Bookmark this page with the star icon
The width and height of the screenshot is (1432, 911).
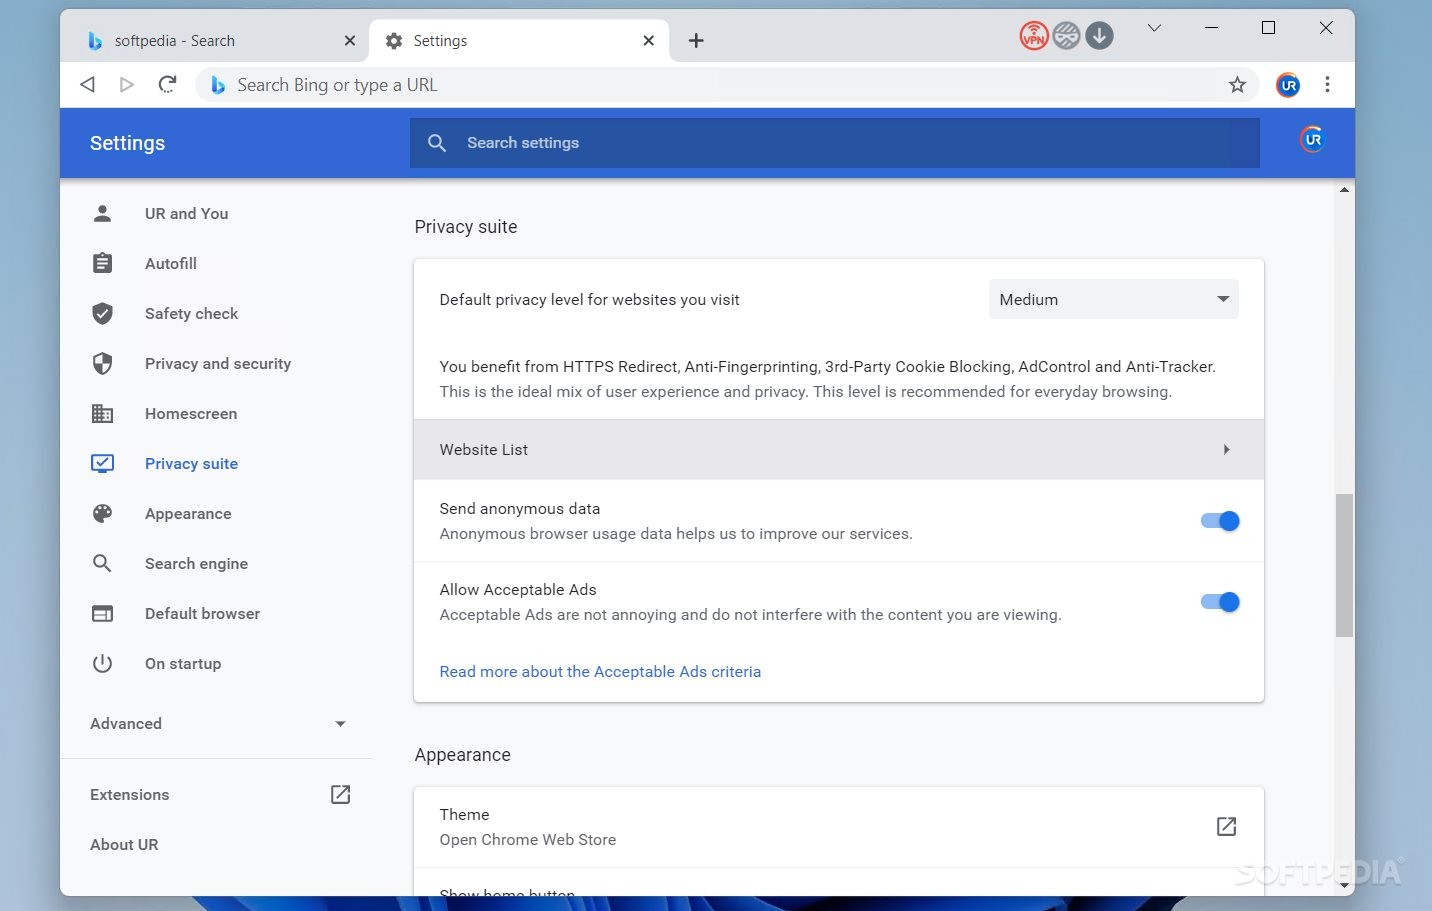[1237, 85]
